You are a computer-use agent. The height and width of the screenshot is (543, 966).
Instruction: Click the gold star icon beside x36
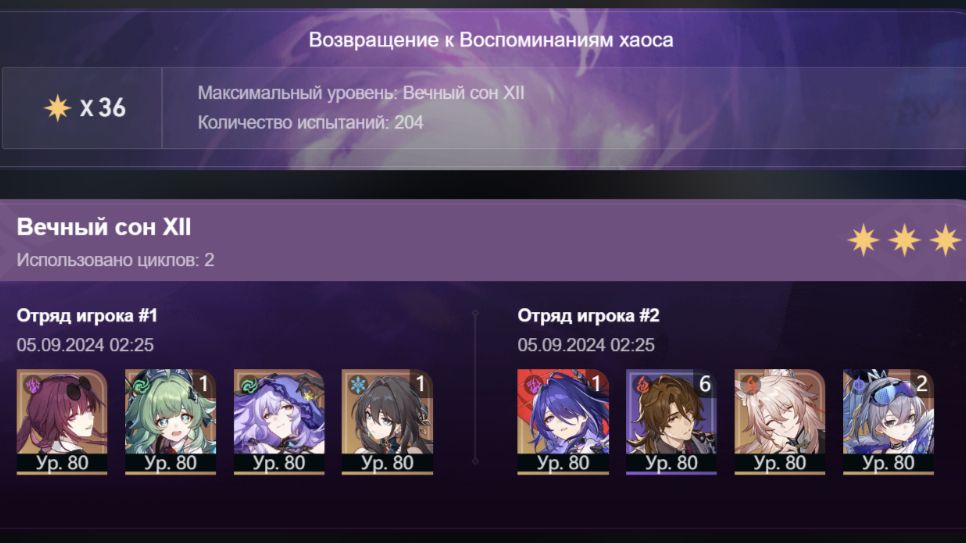click(57, 108)
